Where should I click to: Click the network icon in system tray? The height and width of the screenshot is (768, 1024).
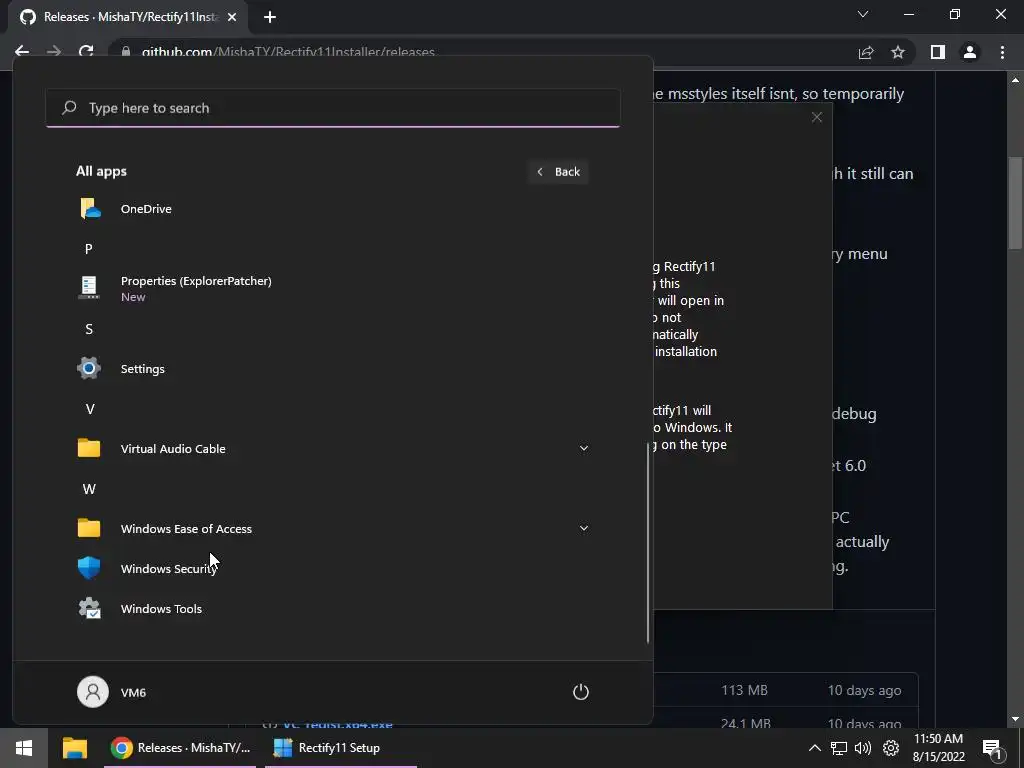(839, 748)
